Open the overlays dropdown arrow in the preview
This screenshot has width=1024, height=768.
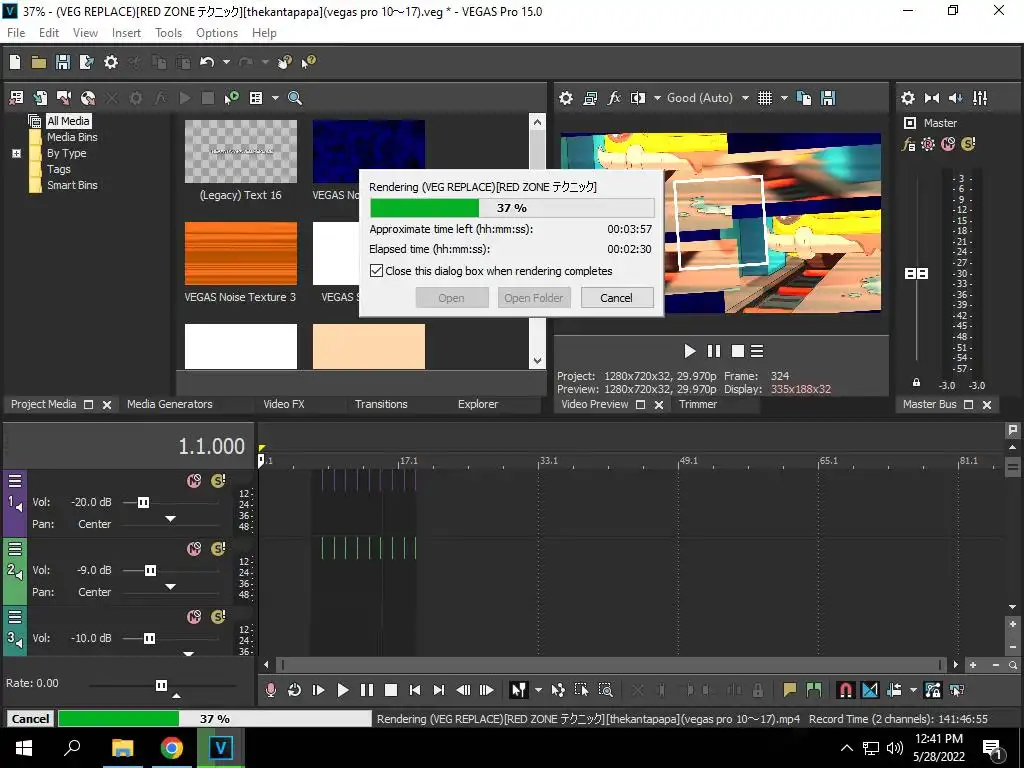pos(784,98)
